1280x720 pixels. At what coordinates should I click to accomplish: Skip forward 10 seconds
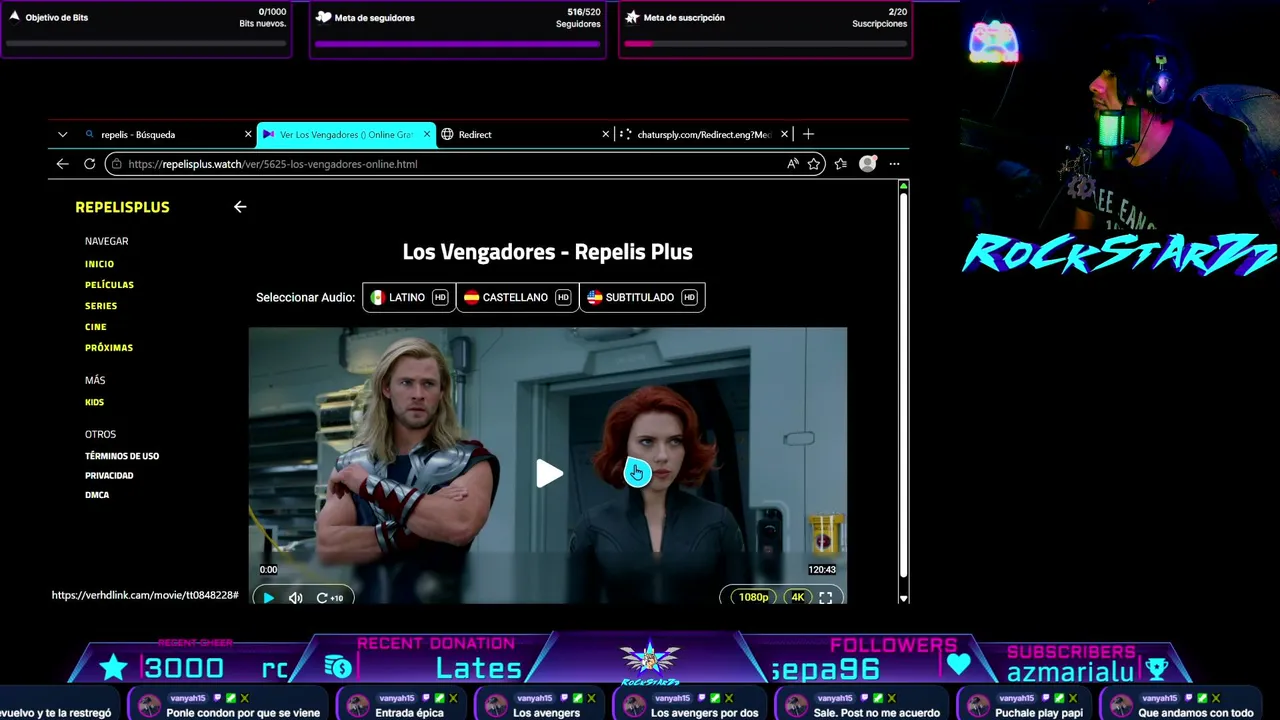pyautogui.click(x=329, y=598)
